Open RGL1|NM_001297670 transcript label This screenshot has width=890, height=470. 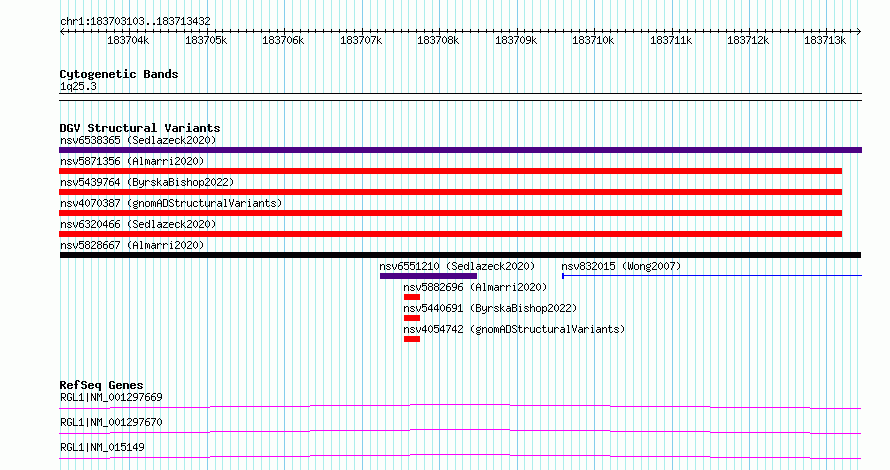point(111,422)
